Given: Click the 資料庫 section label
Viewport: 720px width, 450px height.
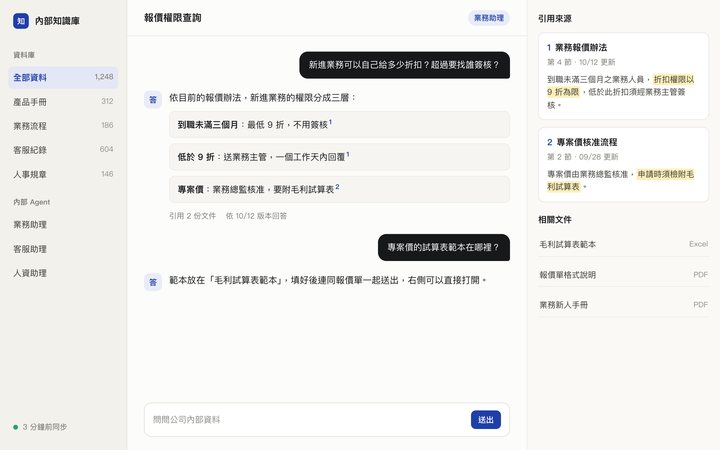Looking at the screenshot, I should 24,55.
